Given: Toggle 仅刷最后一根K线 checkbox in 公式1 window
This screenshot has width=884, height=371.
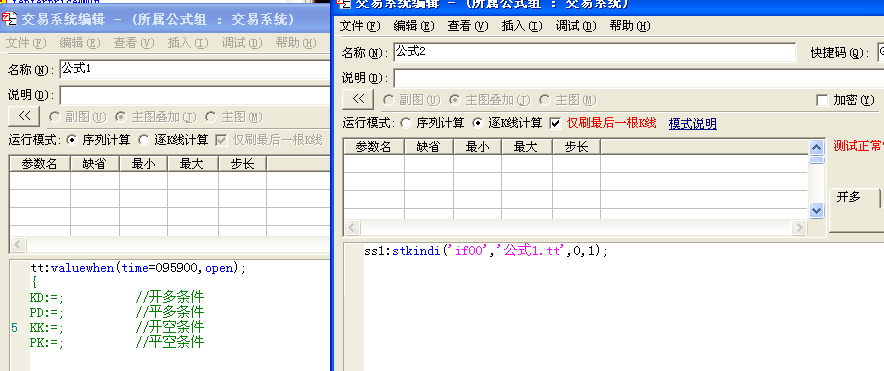Looking at the screenshot, I should click(222, 140).
